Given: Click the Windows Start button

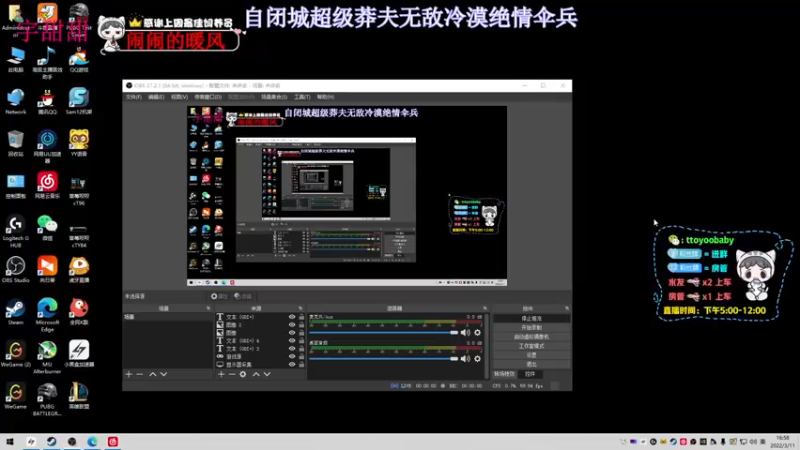Looking at the screenshot, I should 10,441.
